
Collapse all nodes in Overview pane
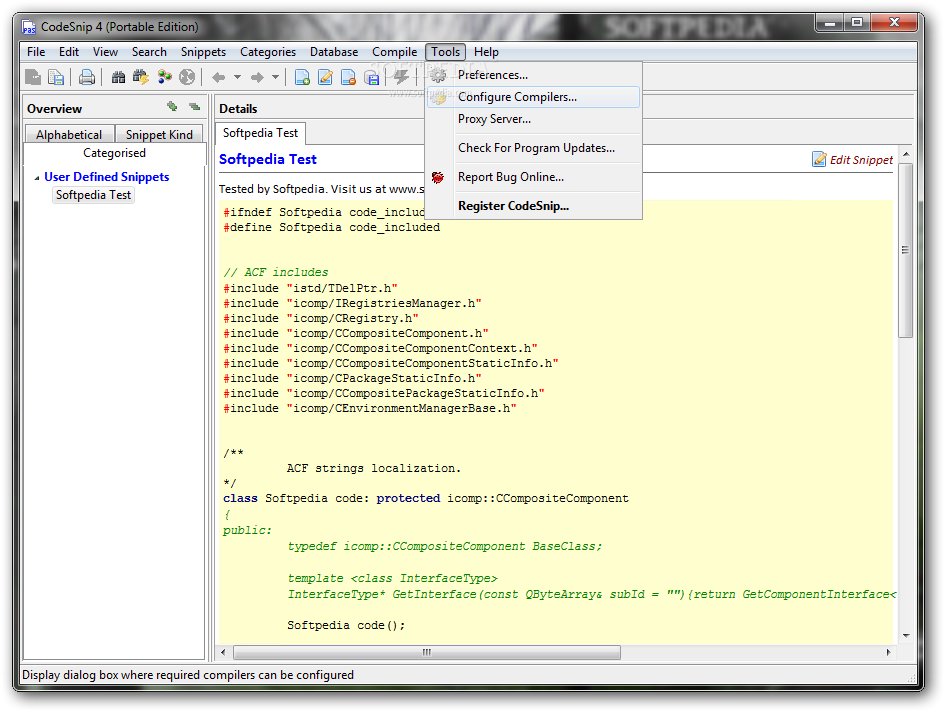tap(194, 107)
